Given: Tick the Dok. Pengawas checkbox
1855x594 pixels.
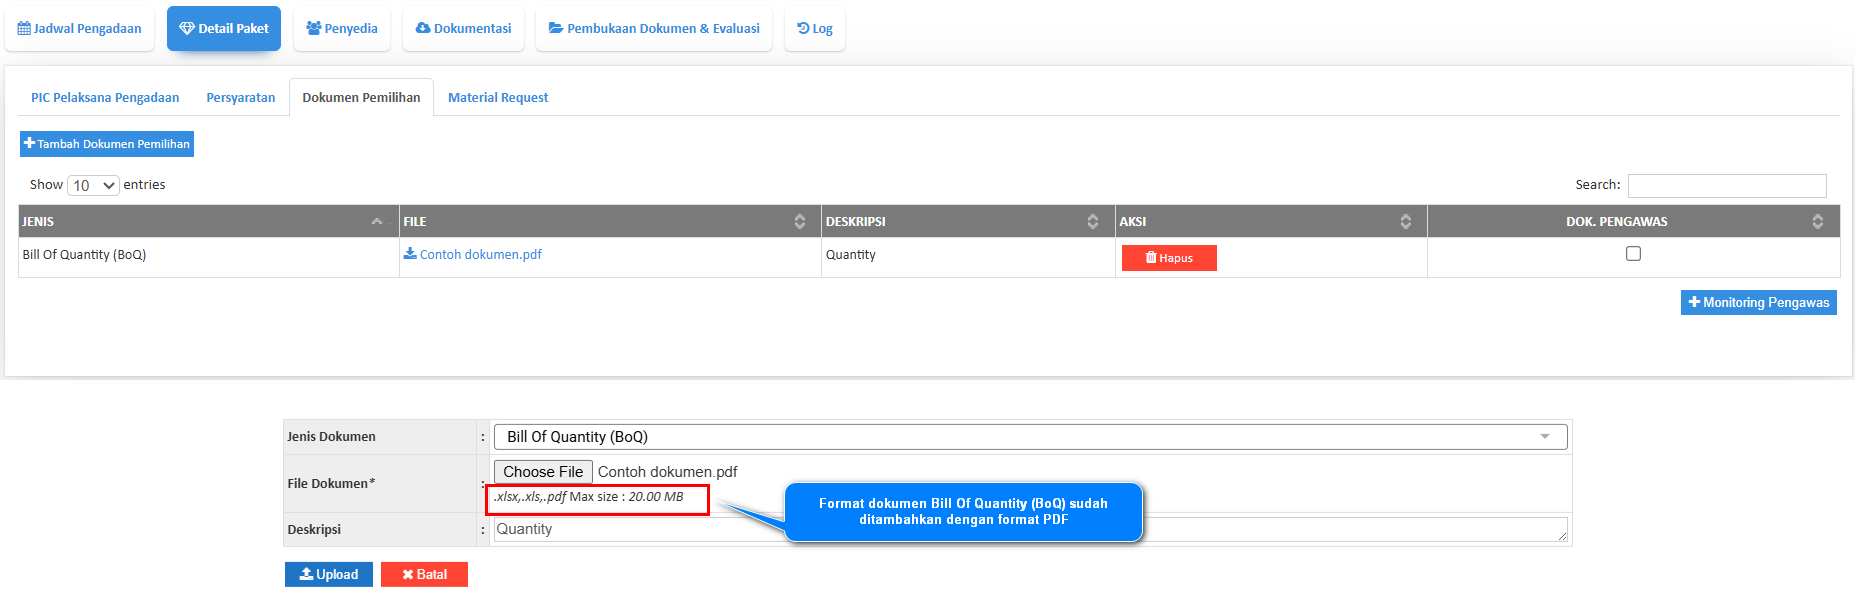Looking at the screenshot, I should point(1633,254).
